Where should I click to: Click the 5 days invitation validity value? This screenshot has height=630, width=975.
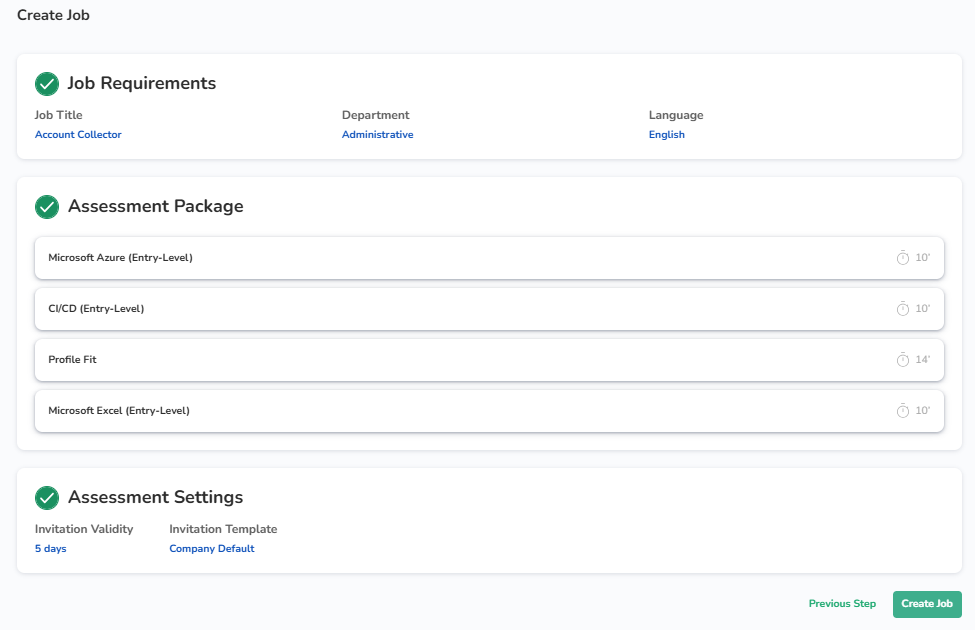(x=50, y=549)
